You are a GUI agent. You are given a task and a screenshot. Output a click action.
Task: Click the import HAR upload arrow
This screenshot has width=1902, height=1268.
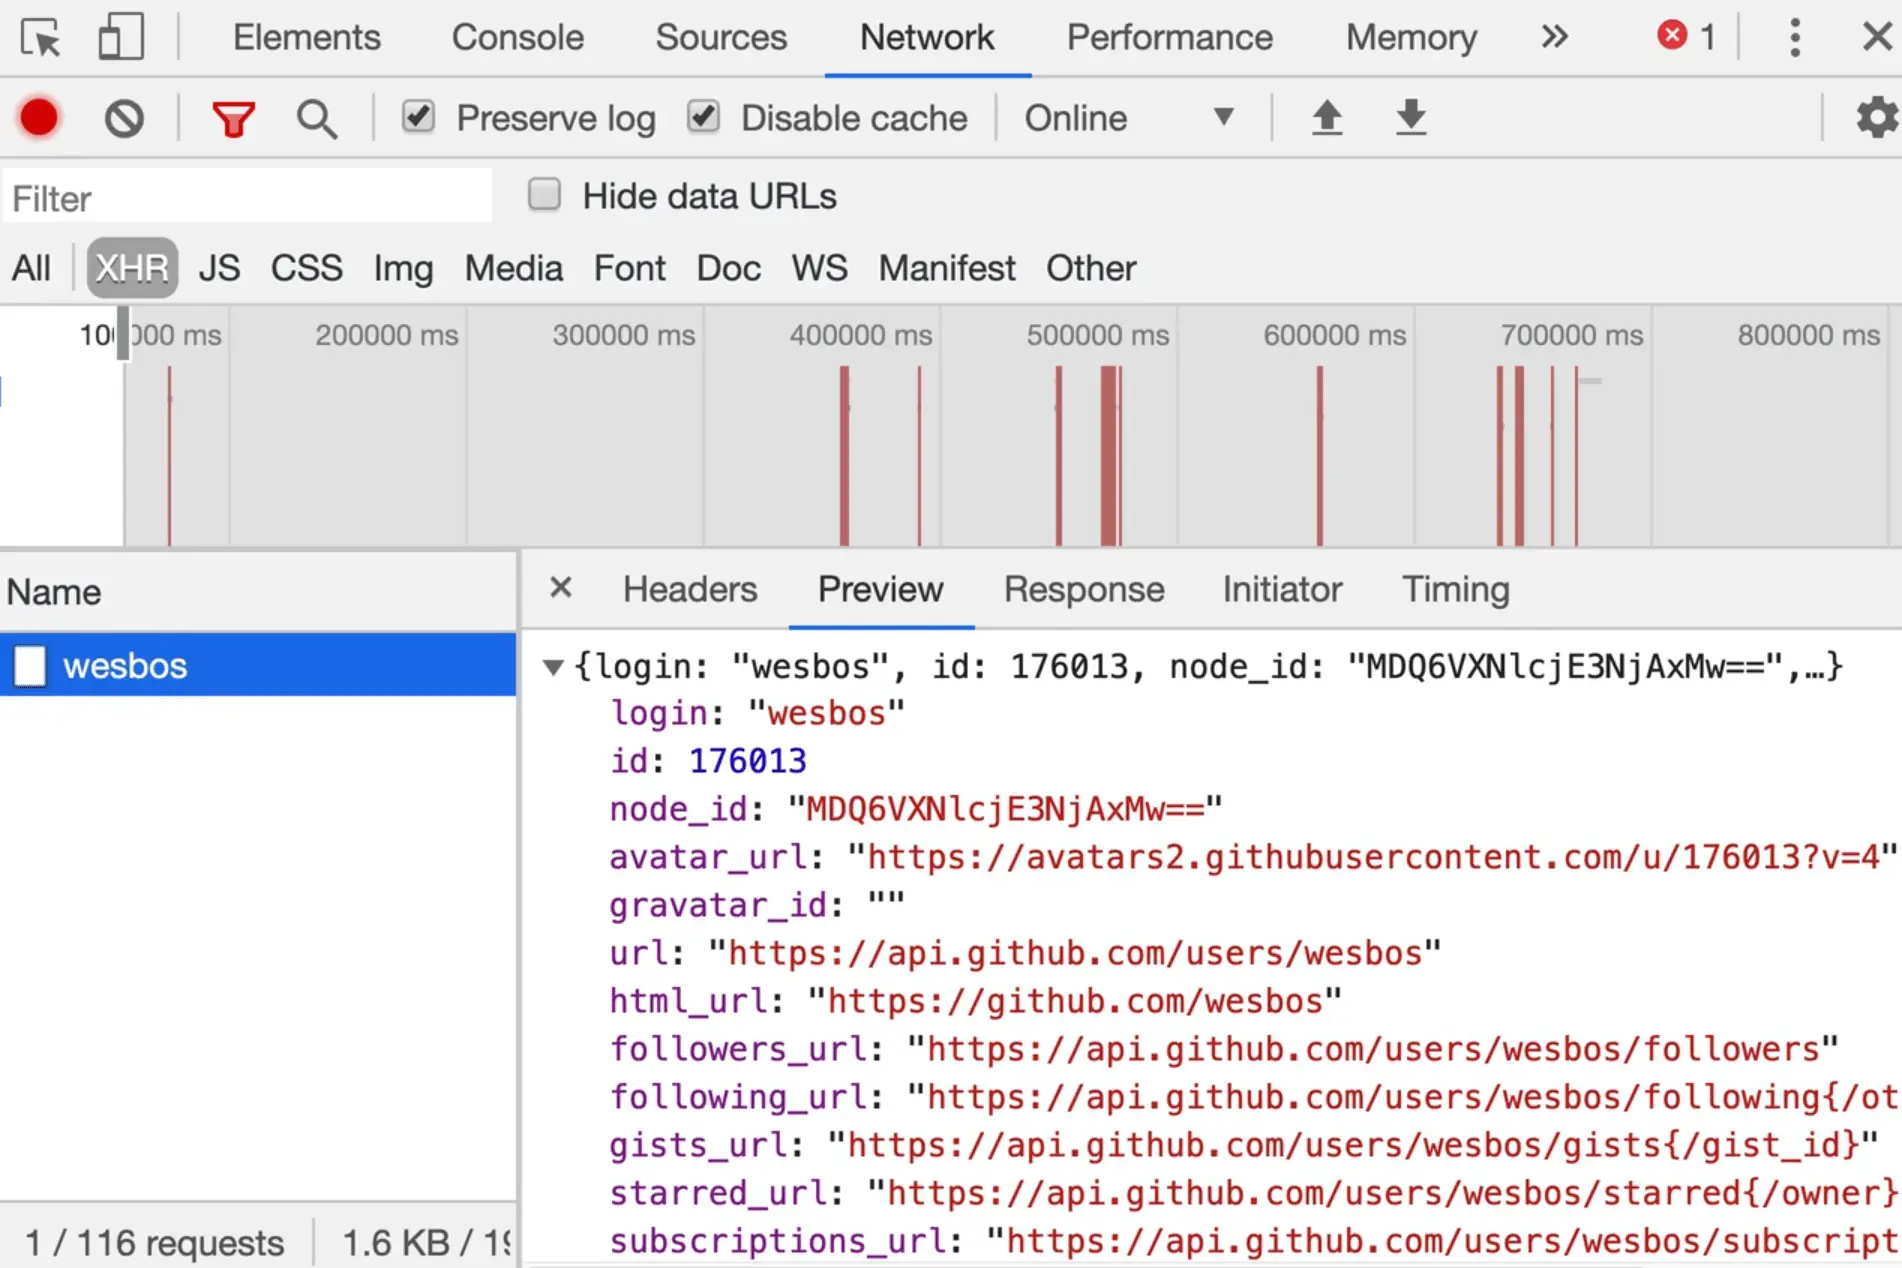tap(1326, 117)
